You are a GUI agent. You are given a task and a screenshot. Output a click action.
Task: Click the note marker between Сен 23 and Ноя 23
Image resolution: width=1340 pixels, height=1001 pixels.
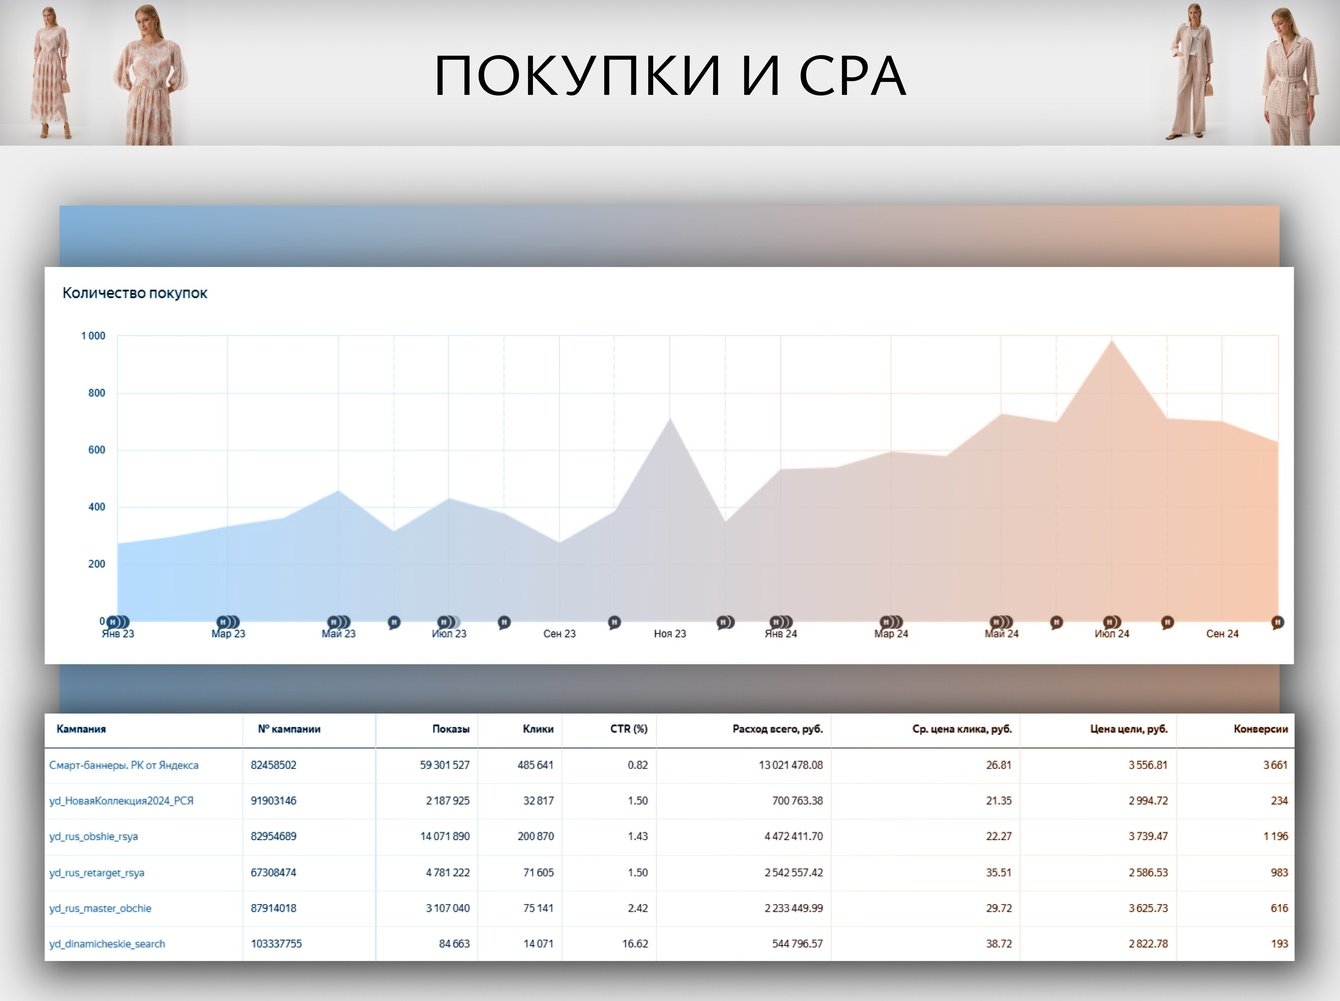pyautogui.click(x=614, y=622)
